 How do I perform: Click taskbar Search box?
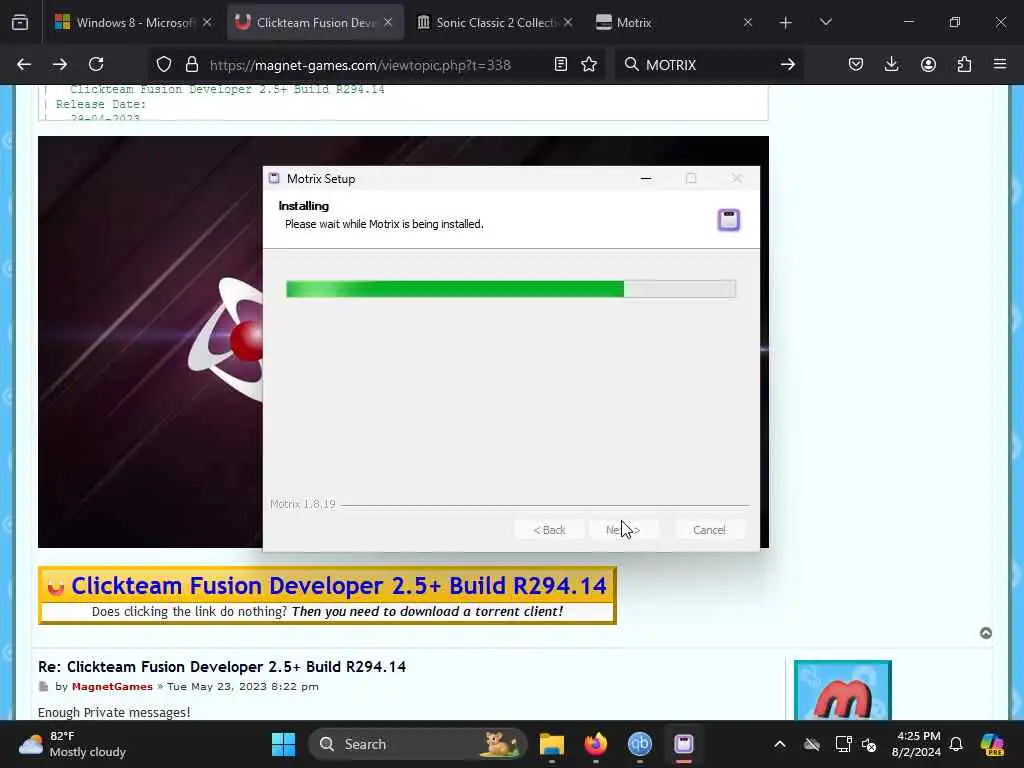coord(418,744)
